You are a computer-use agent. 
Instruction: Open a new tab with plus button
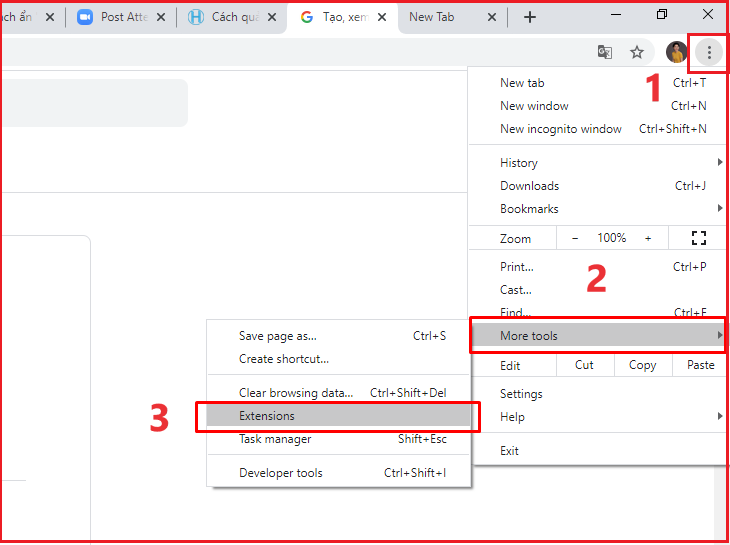pos(530,17)
